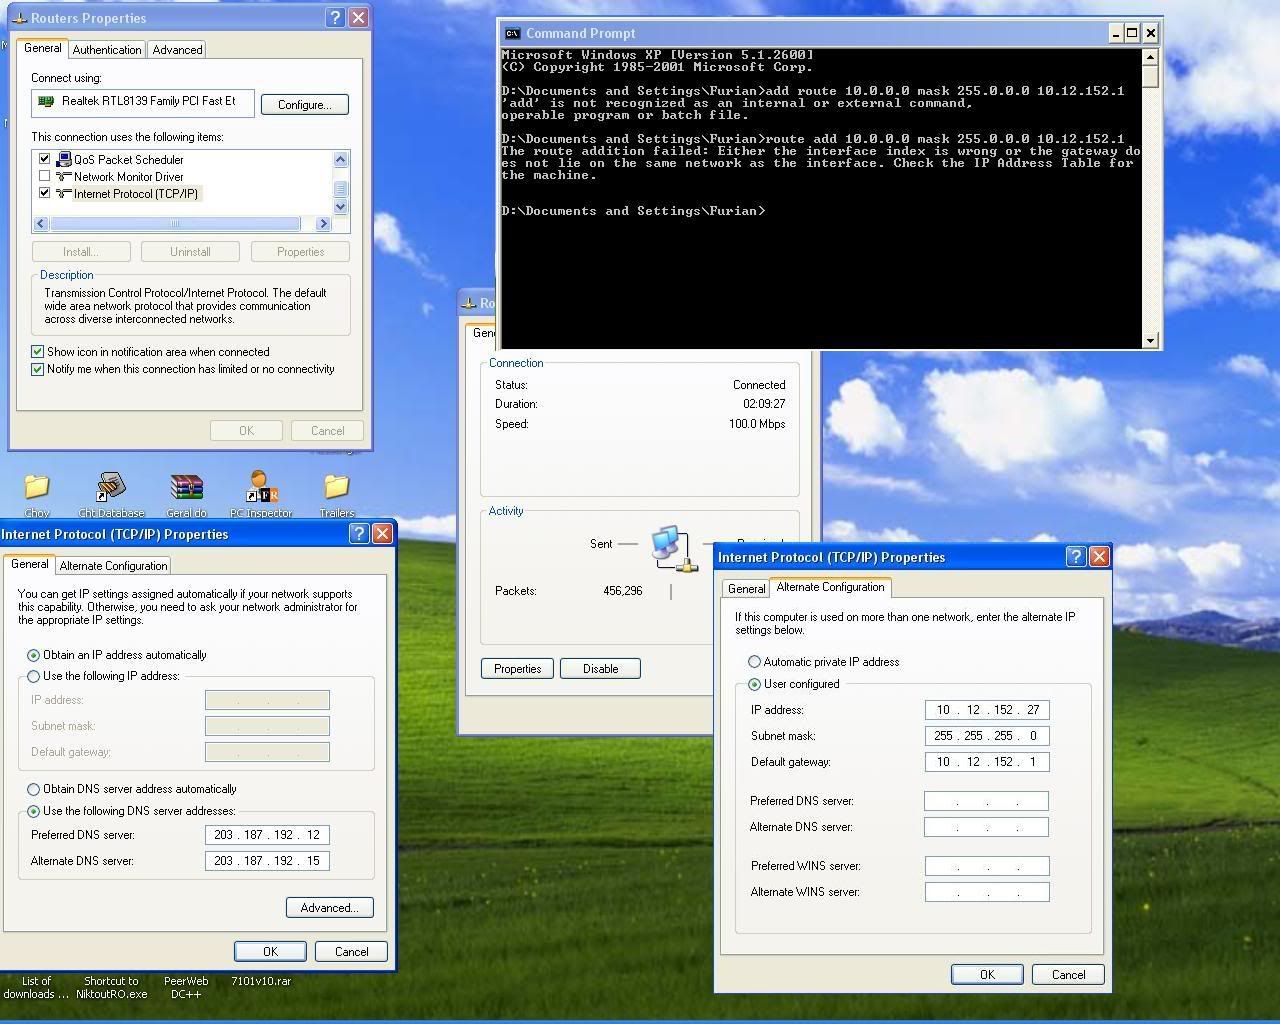
Task: Click Preferred DNS server field in Alternate Configuration
Action: pos(987,801)
